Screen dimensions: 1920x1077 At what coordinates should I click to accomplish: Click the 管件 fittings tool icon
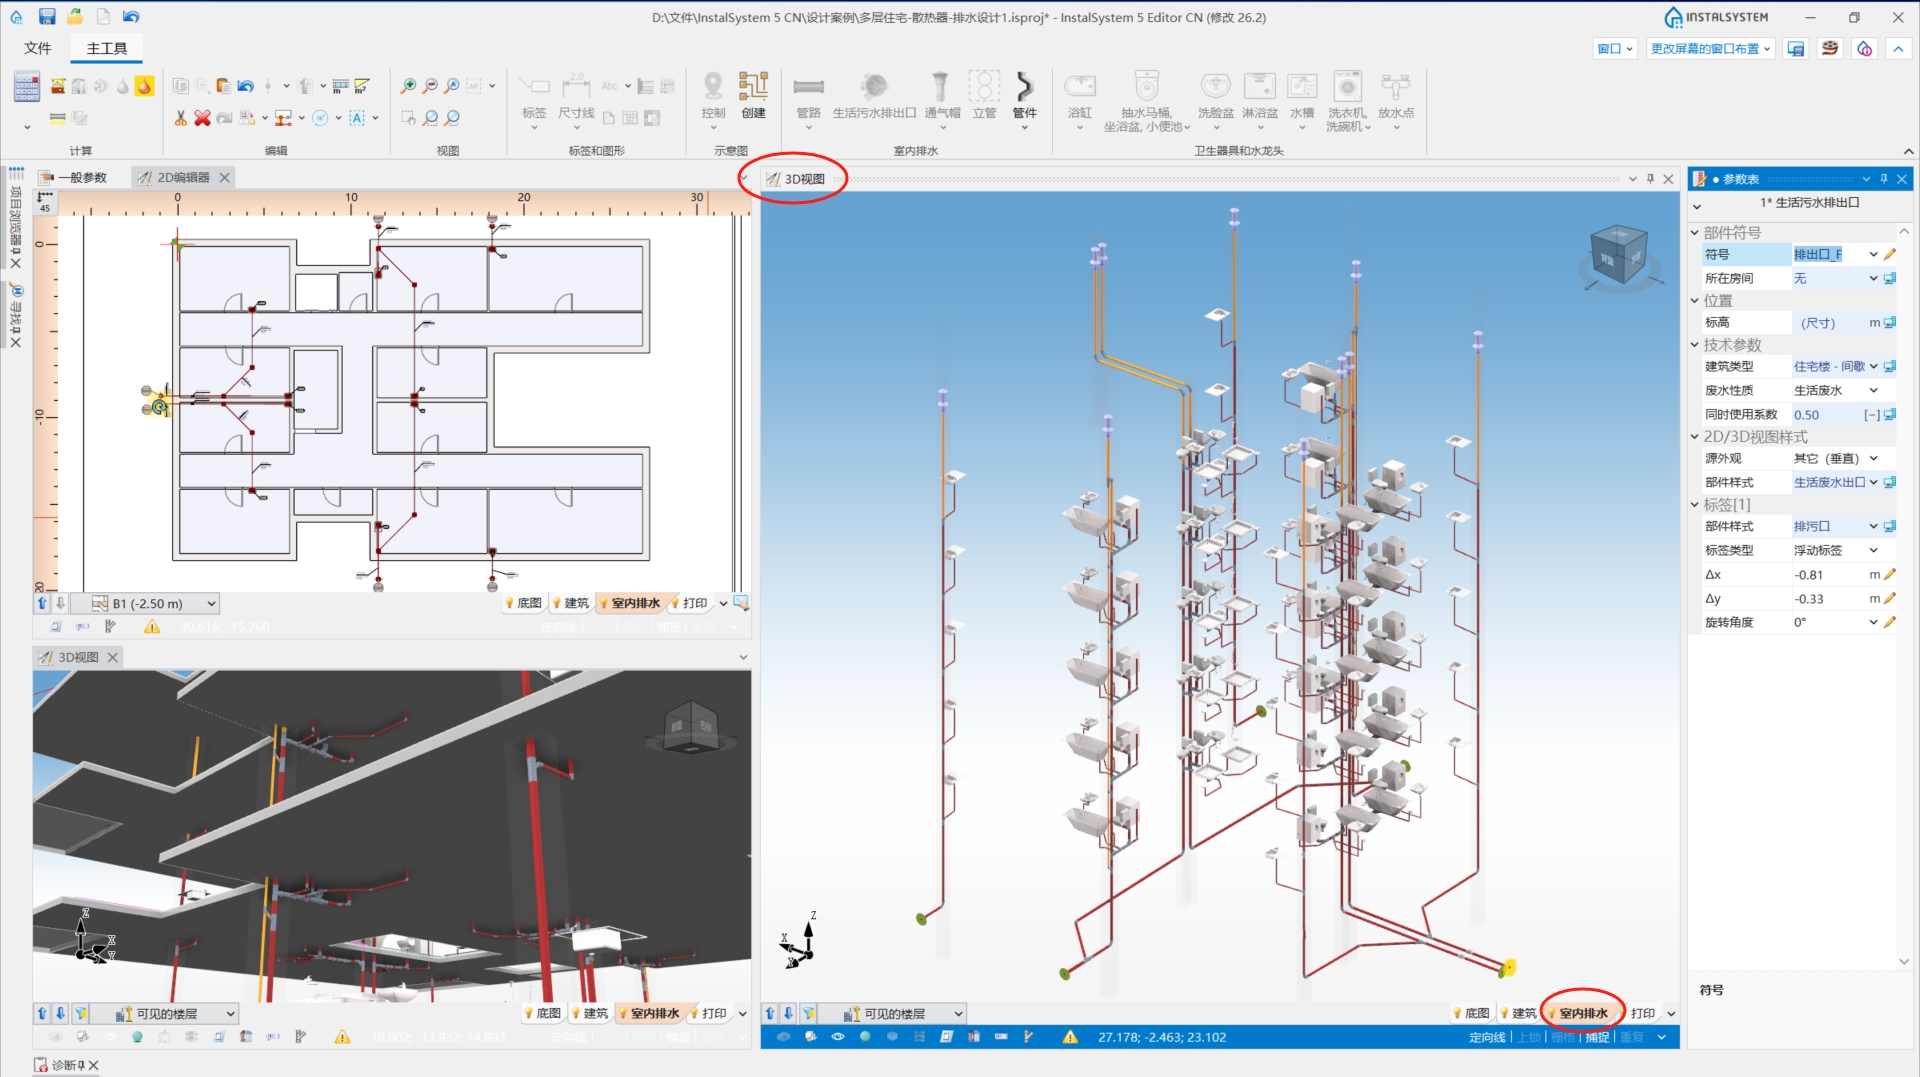tap(1024, 97)
